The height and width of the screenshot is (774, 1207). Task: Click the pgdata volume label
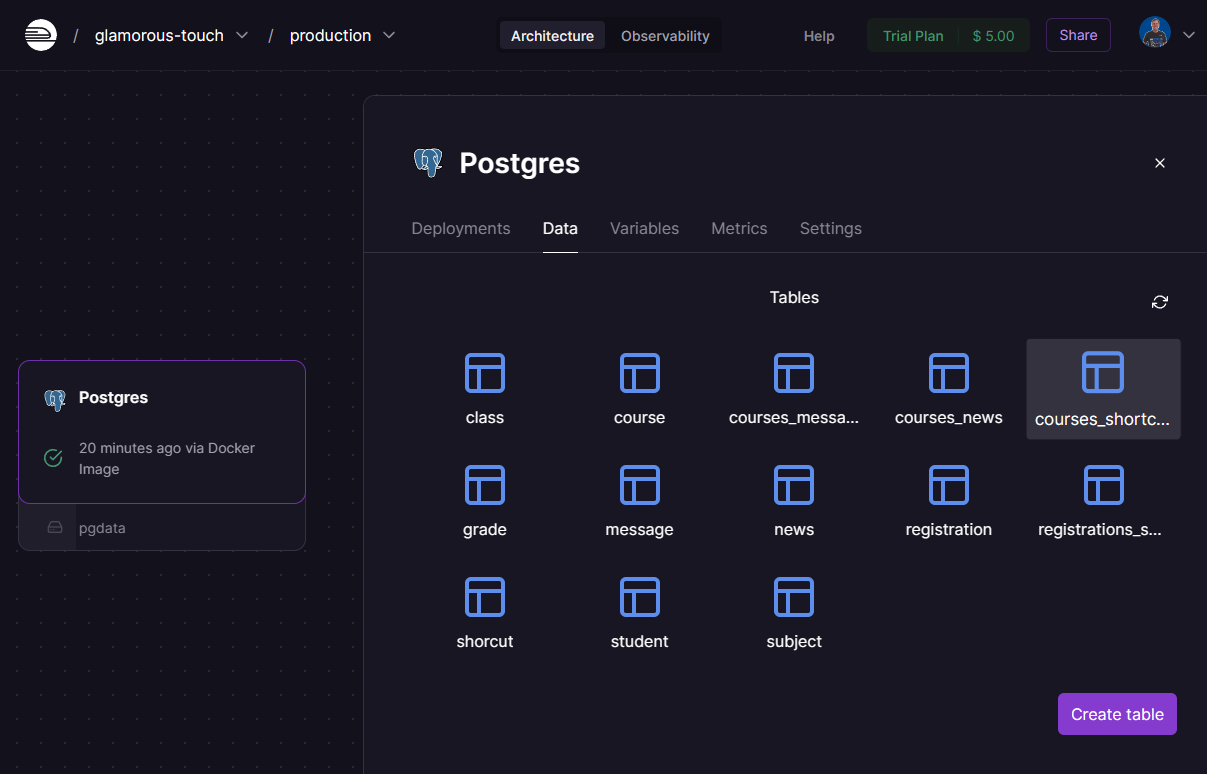click(x=102, y=528)
